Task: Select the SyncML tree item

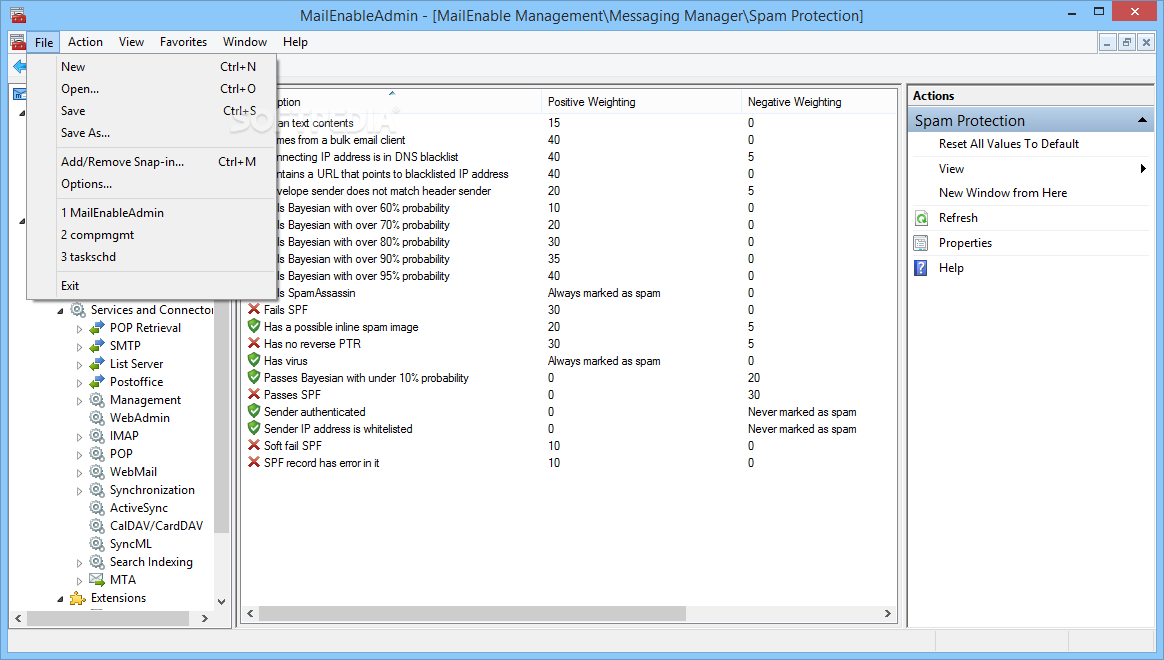Action: [x=131, y=544]
